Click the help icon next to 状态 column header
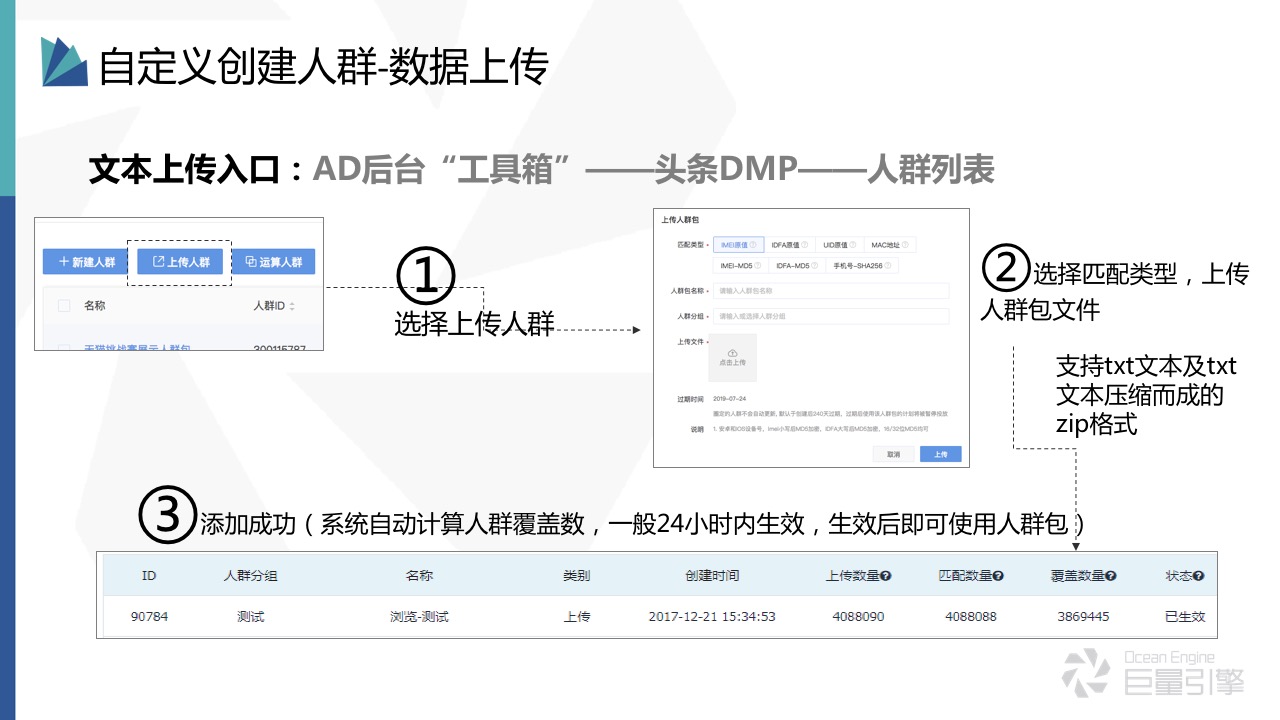 coord(1200,574)
